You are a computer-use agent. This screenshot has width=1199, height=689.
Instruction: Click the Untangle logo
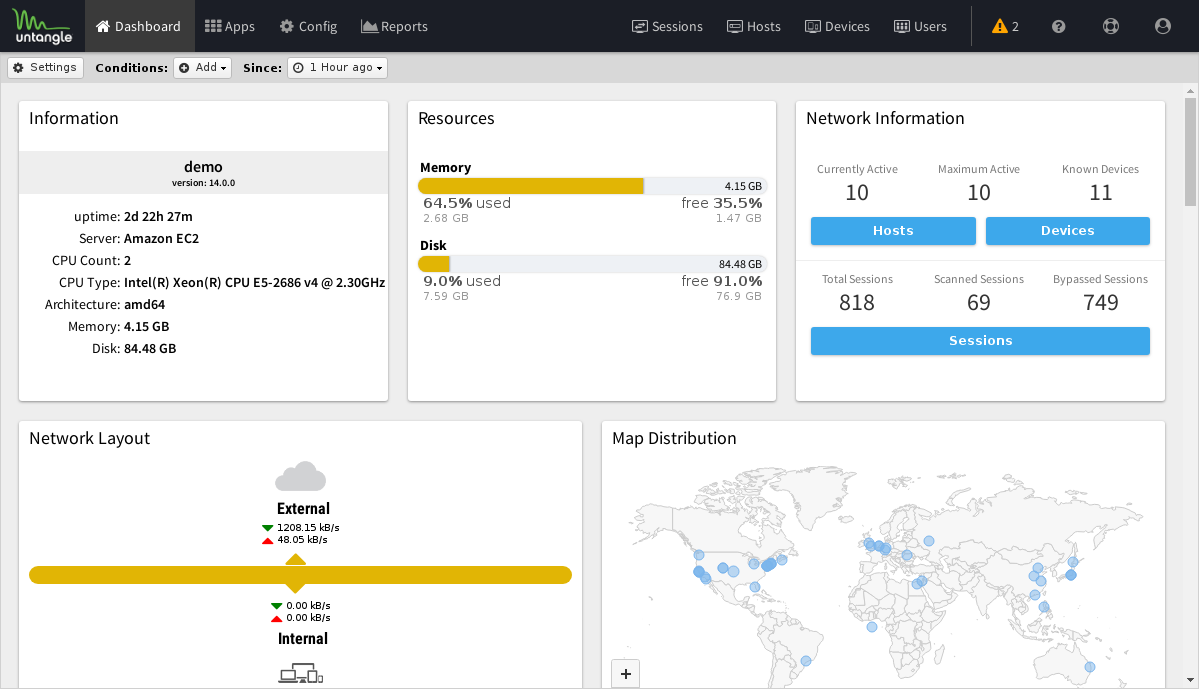click(x=43, y=27)
